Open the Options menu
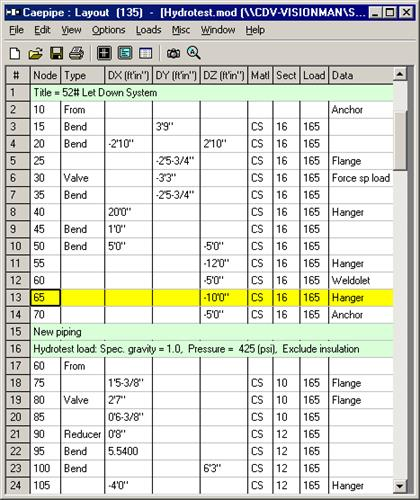This screenshot has height=500, width=420. [109, 30]
